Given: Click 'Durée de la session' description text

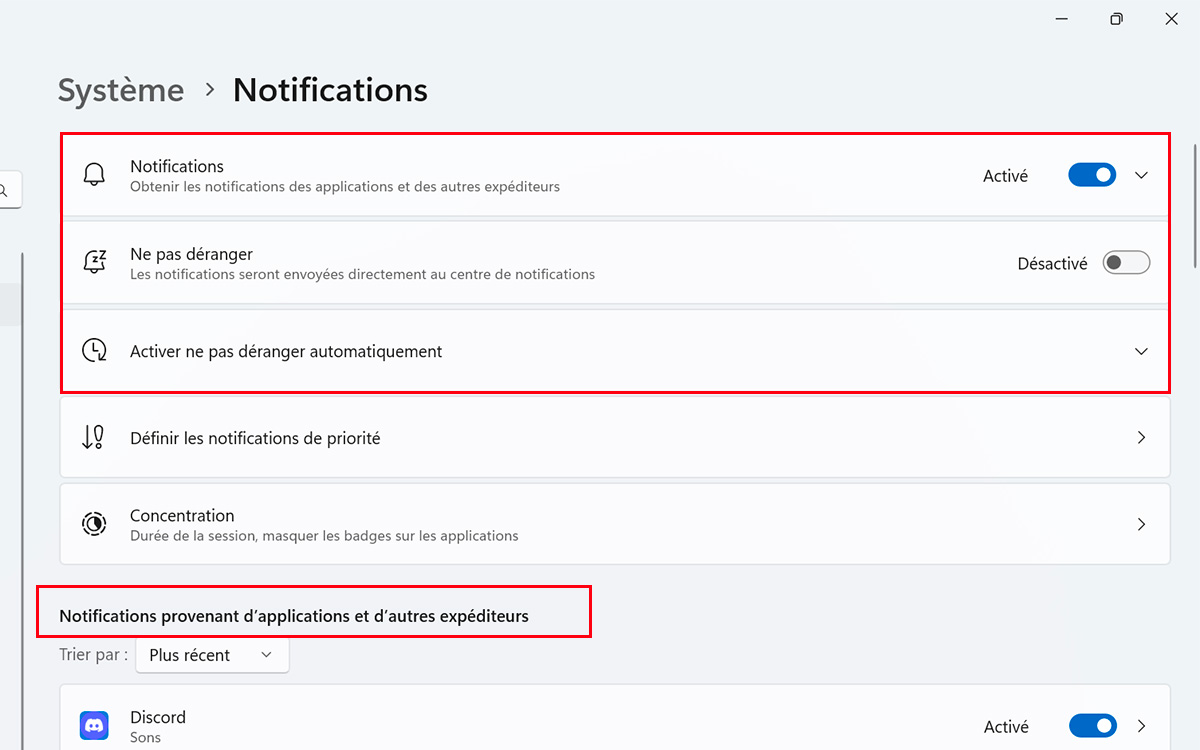Looking at the screenshot, I should coord(324,536).
